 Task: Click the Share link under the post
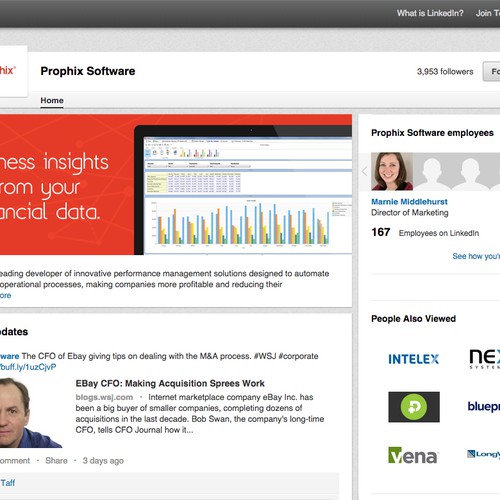coord(56,461)
